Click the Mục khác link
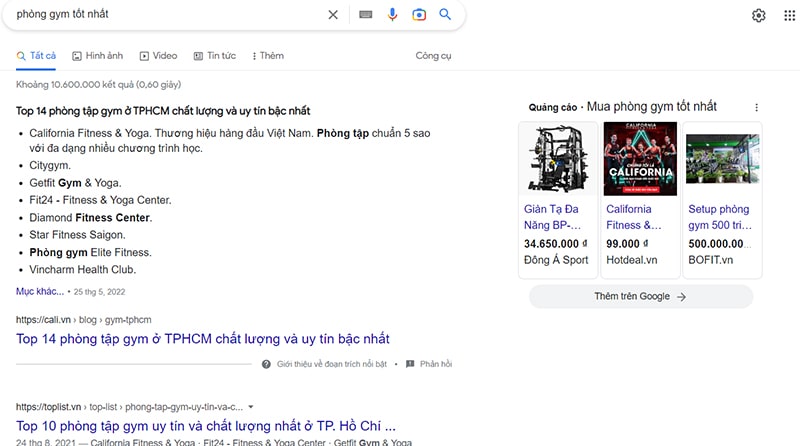800x446 pixels. (x=40, y=291)
